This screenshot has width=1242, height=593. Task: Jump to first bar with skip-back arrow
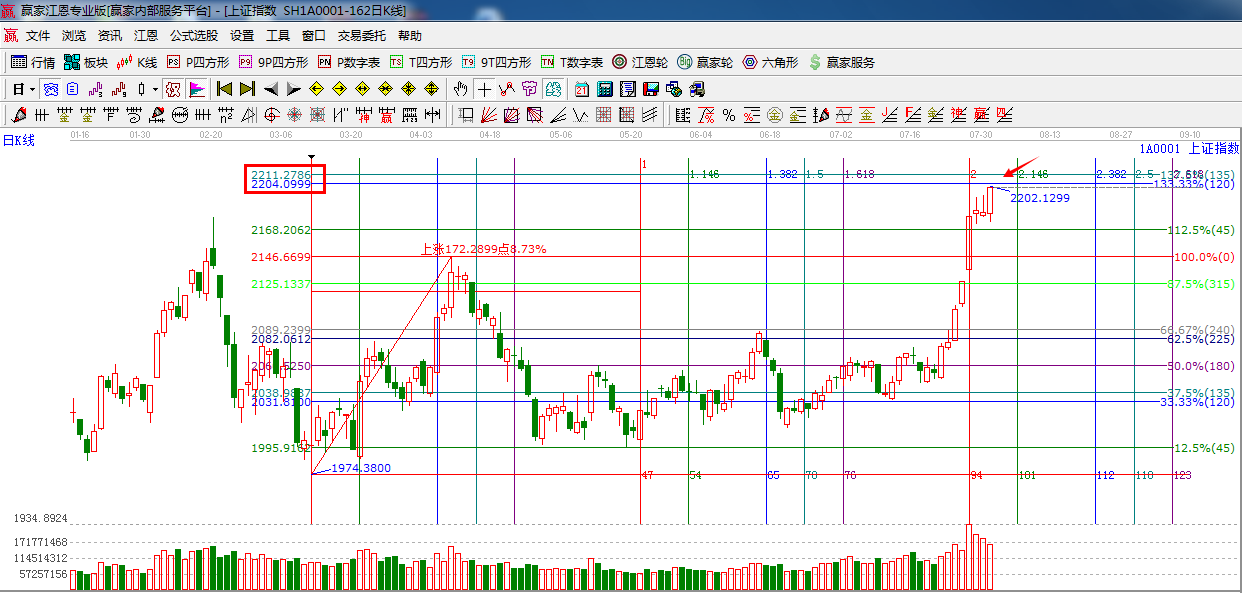pos(224,89)
